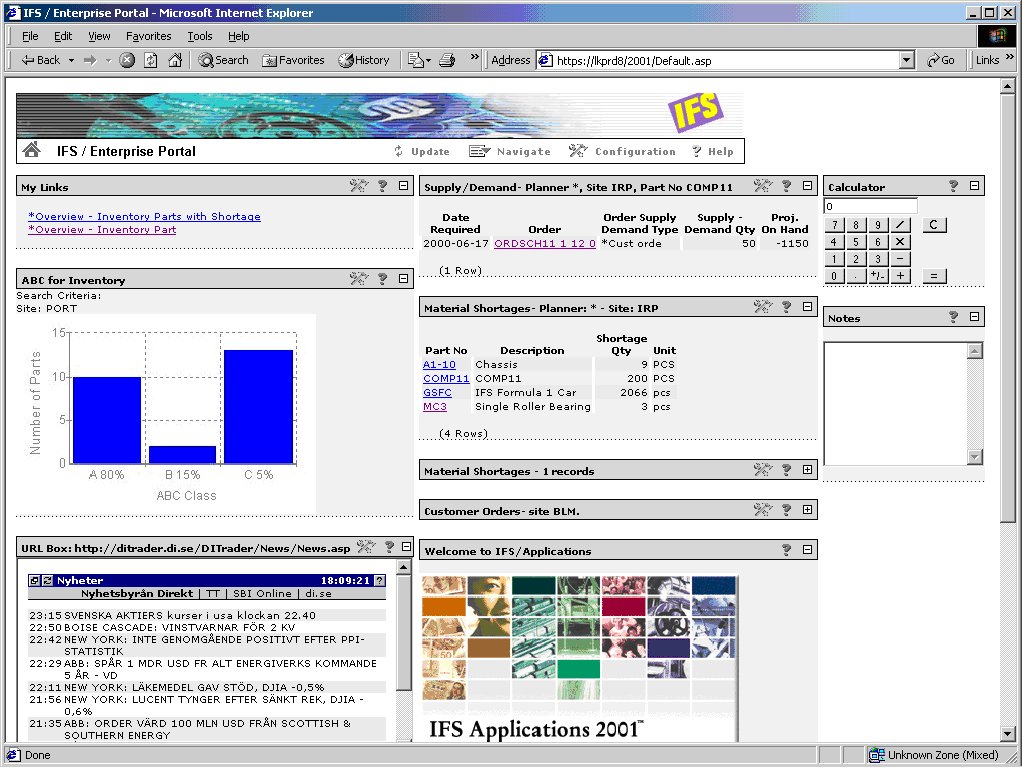
Task: Open the View menu
Action: click(x=99, y=36)
